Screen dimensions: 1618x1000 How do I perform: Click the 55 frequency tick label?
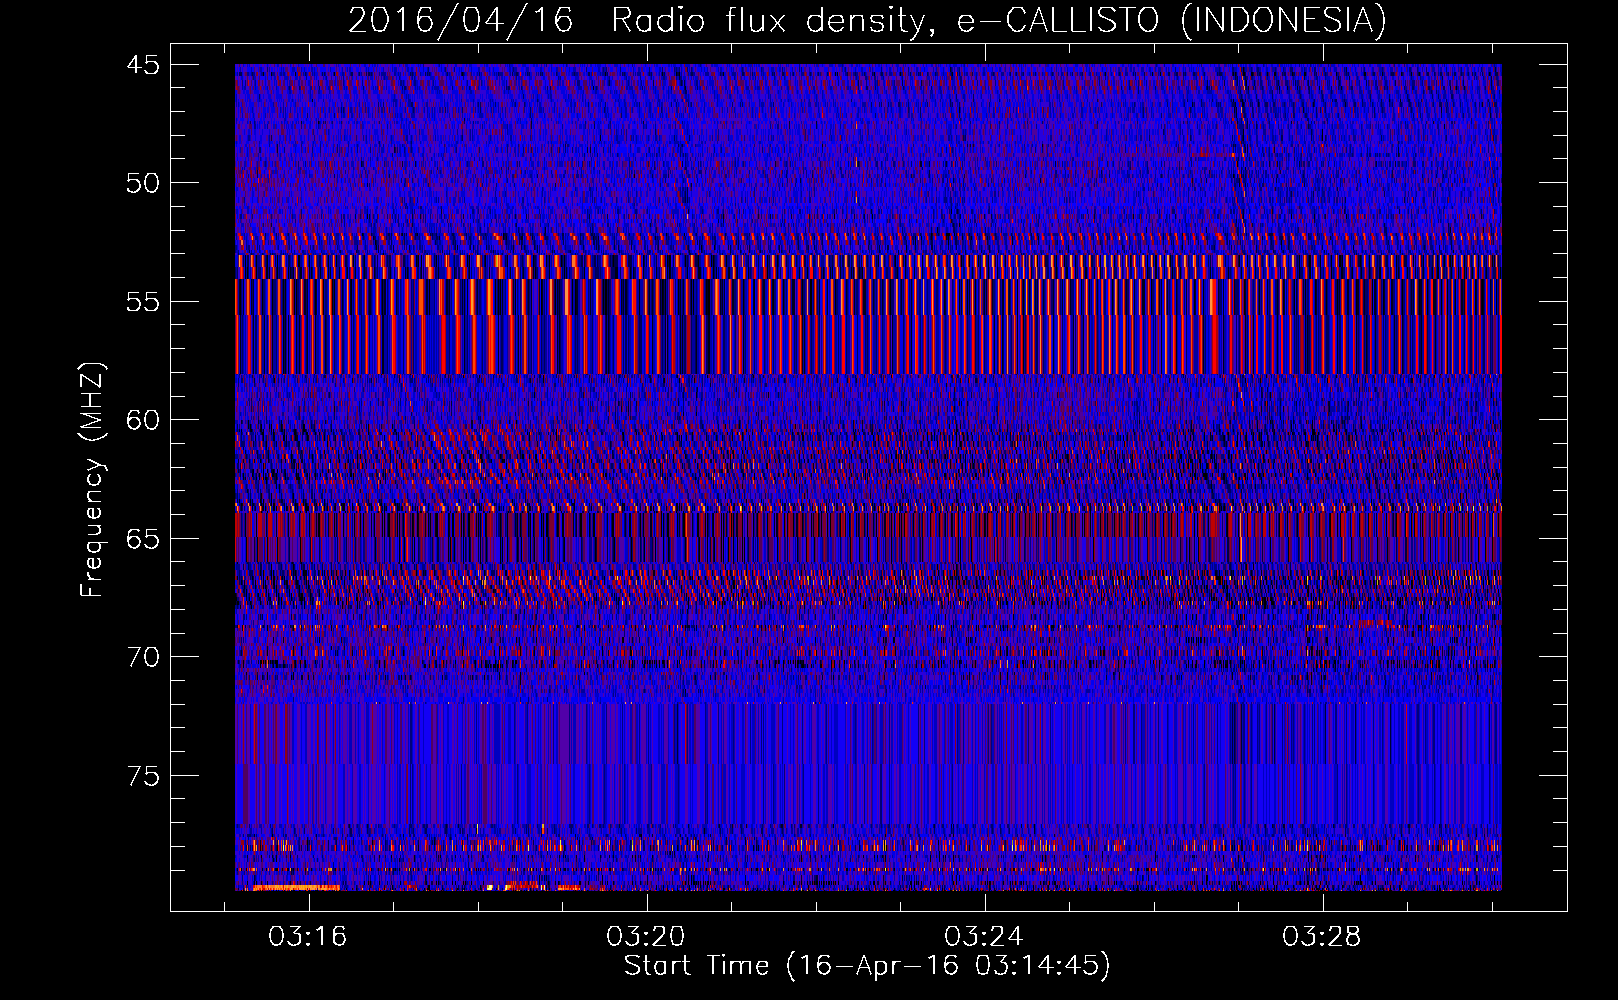coord(142,302)
